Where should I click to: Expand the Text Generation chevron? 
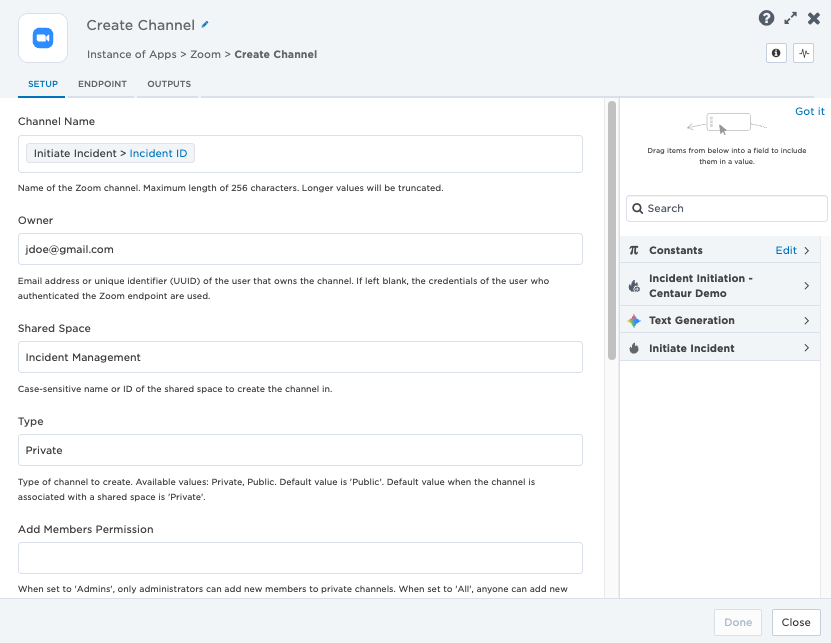tap(807, 321)
